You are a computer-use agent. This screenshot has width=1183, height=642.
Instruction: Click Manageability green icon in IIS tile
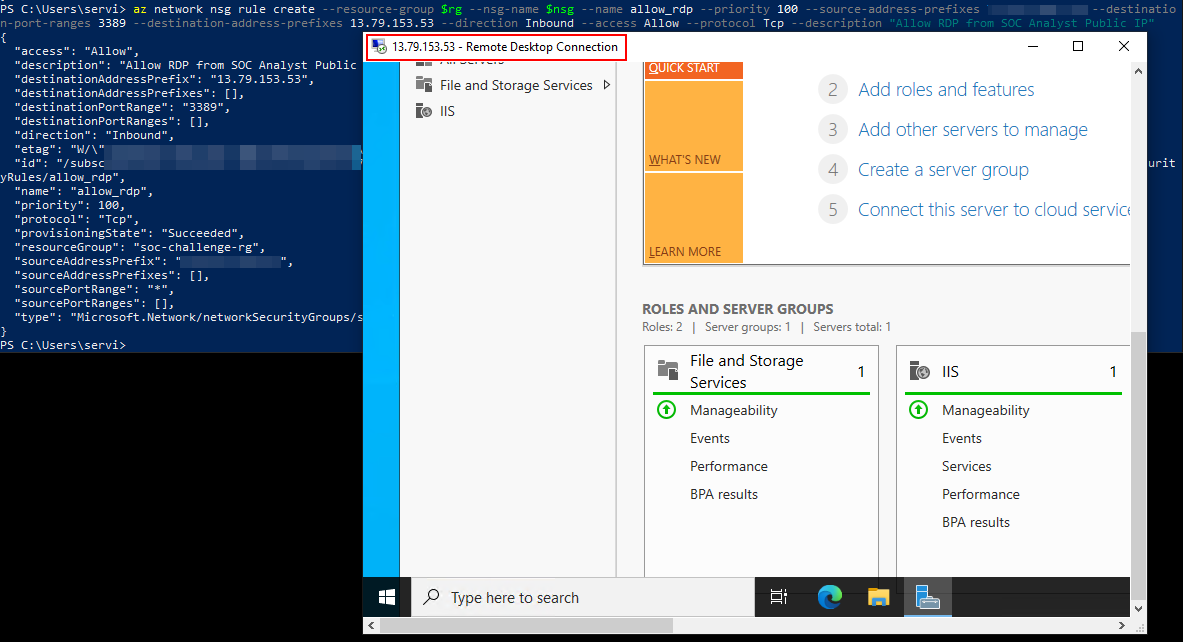(x=918, y=410)
